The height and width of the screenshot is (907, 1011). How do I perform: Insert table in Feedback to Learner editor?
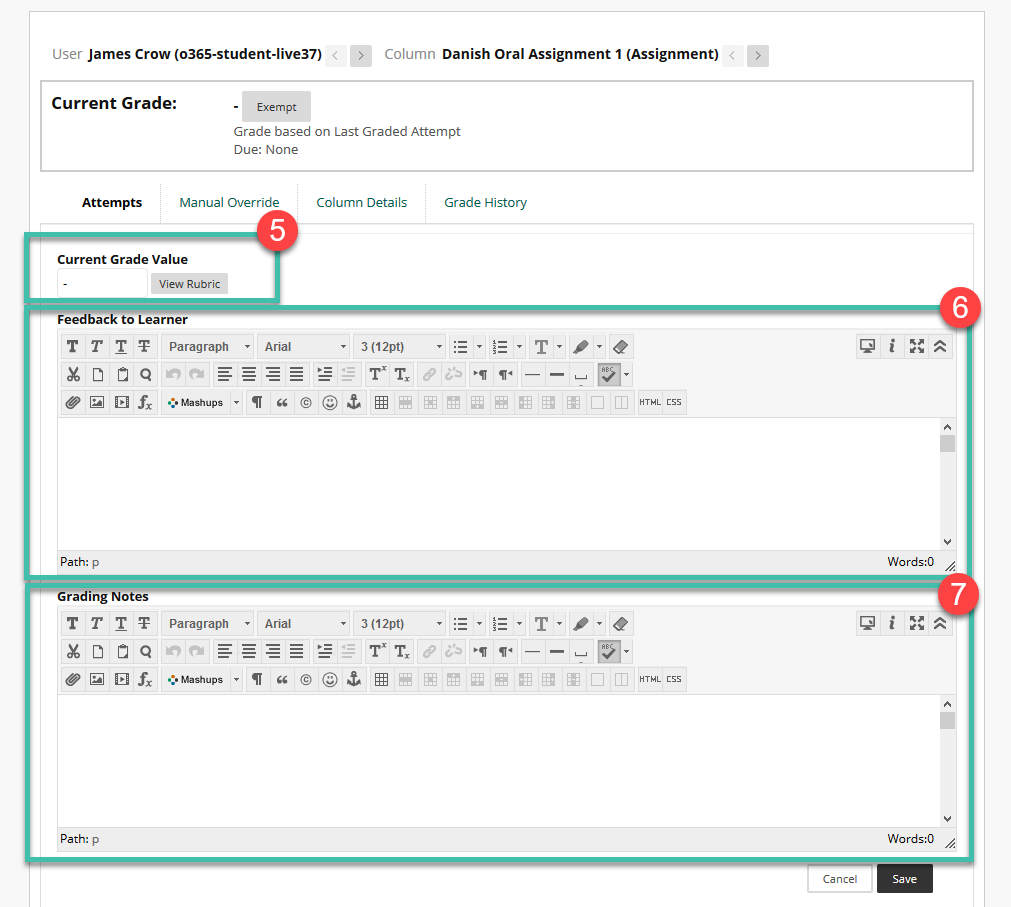(x=381, y=402)
